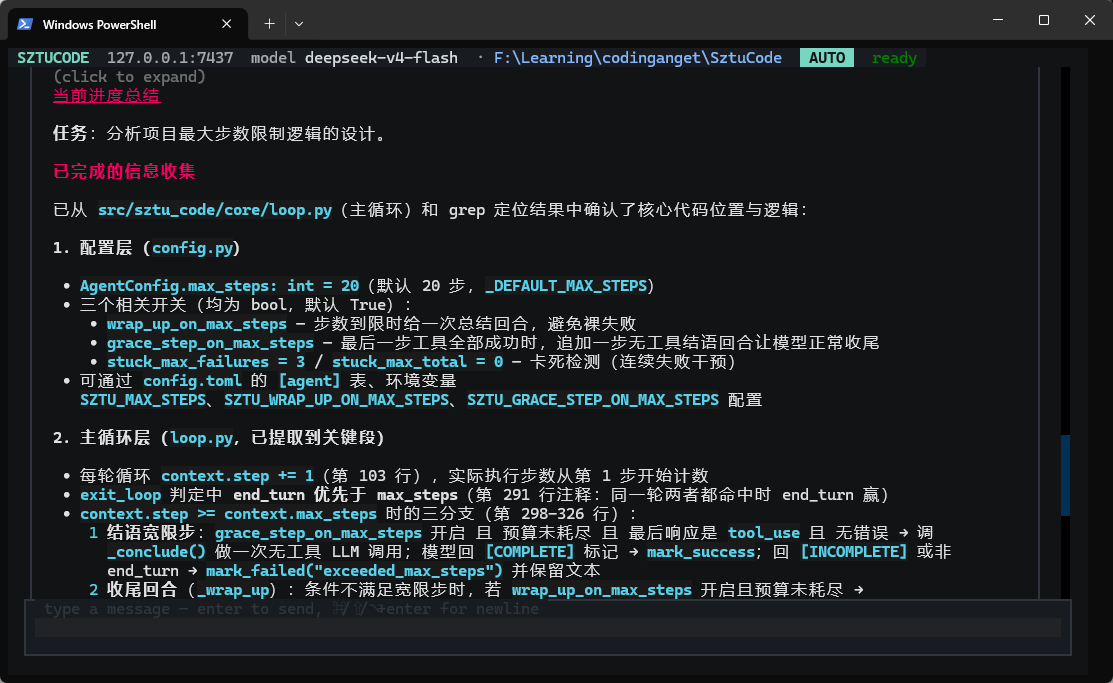Click the _conclude() function name
This screenshot has width=1113, height=683.
coord(156,552)
